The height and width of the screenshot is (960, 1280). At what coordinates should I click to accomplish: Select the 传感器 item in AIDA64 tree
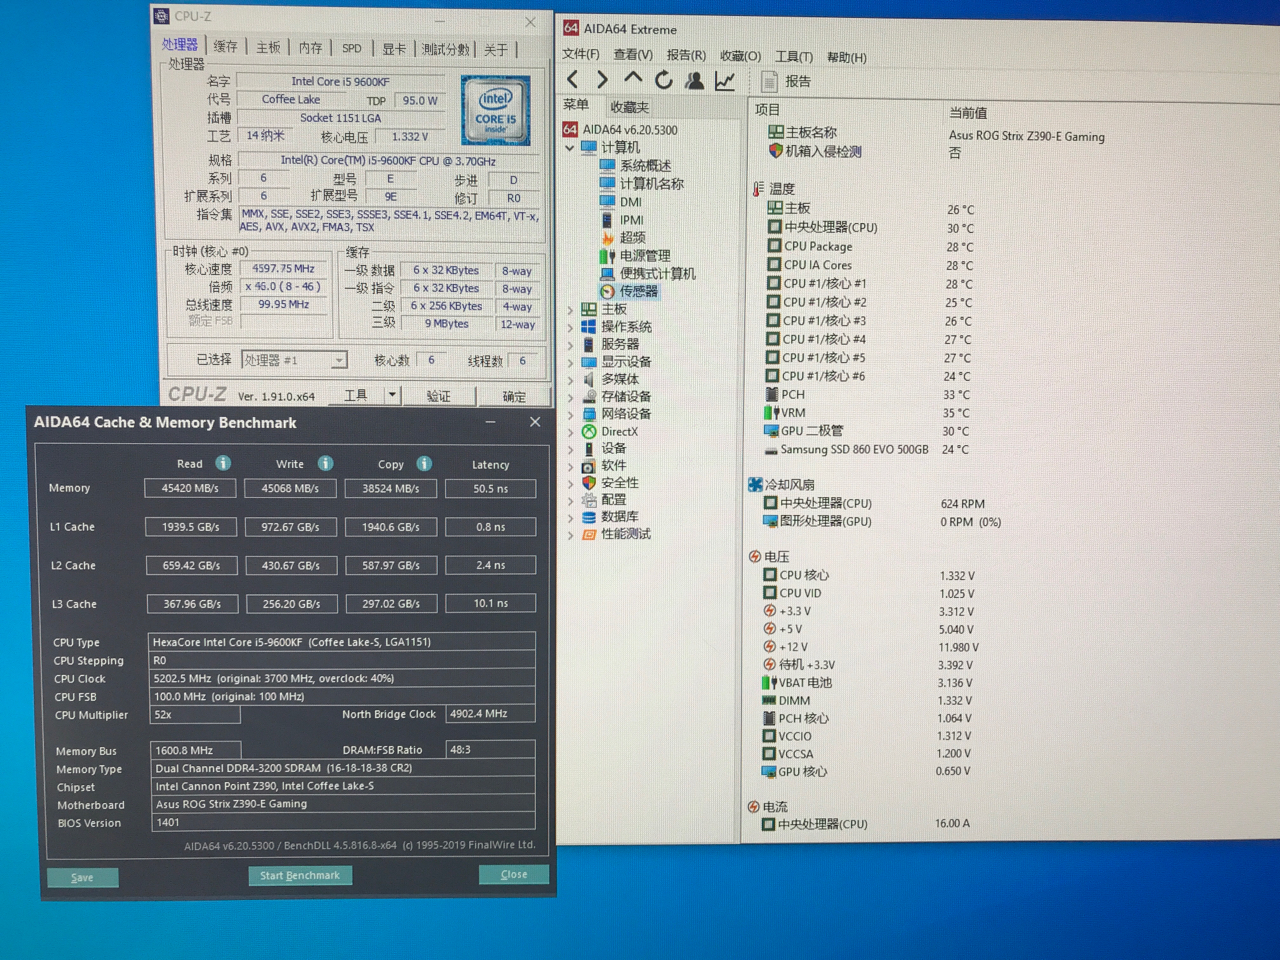637,290
